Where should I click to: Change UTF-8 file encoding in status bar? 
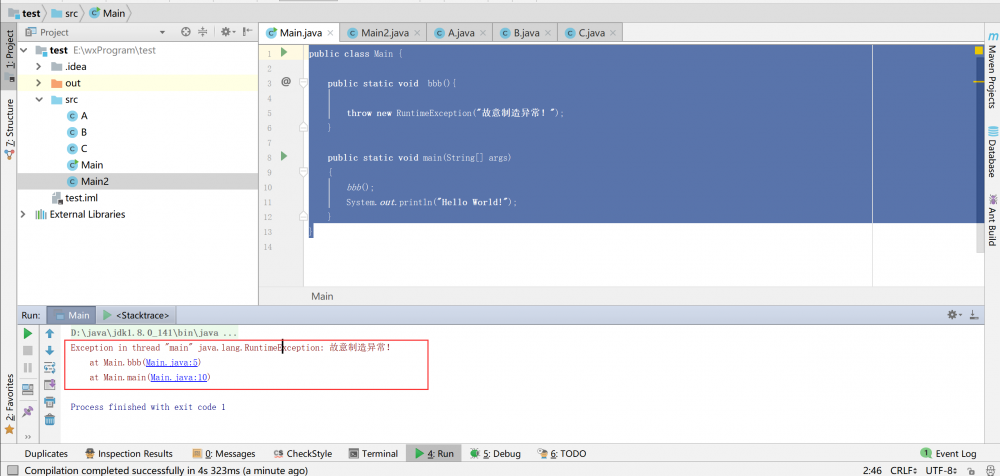pyautogui.click(x=941, y=471)
